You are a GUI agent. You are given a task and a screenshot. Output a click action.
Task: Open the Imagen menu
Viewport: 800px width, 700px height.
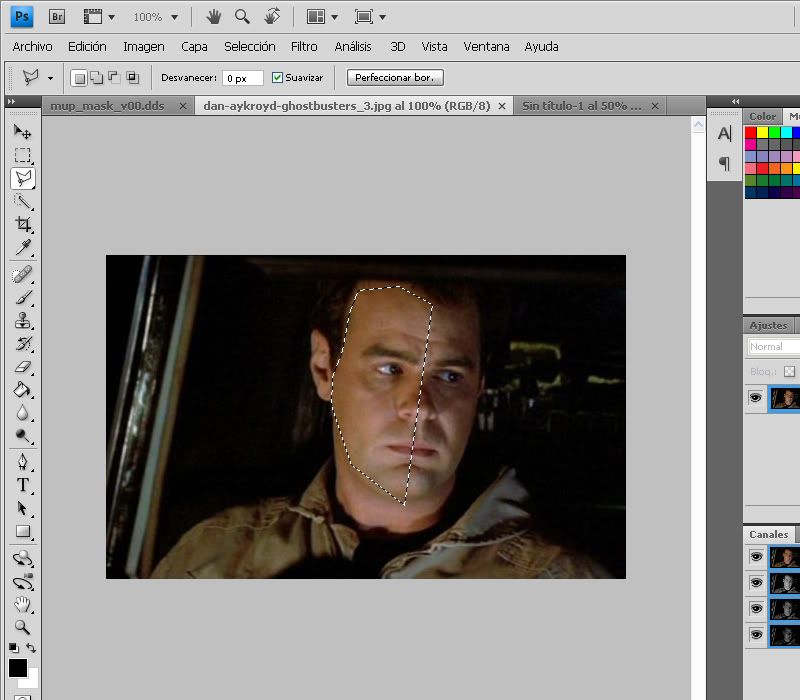[x=144, y=47]
